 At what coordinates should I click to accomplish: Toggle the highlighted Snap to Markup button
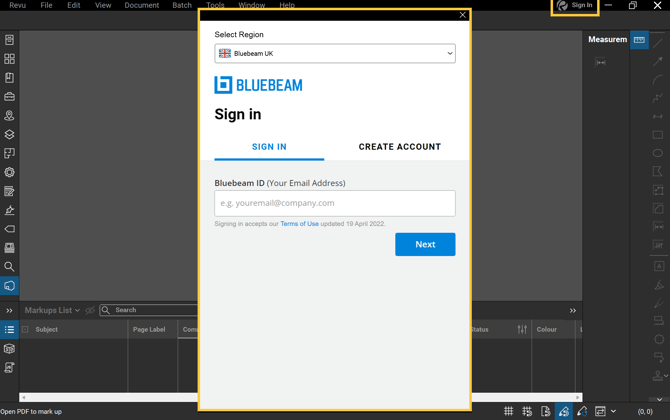click(564, 411)
